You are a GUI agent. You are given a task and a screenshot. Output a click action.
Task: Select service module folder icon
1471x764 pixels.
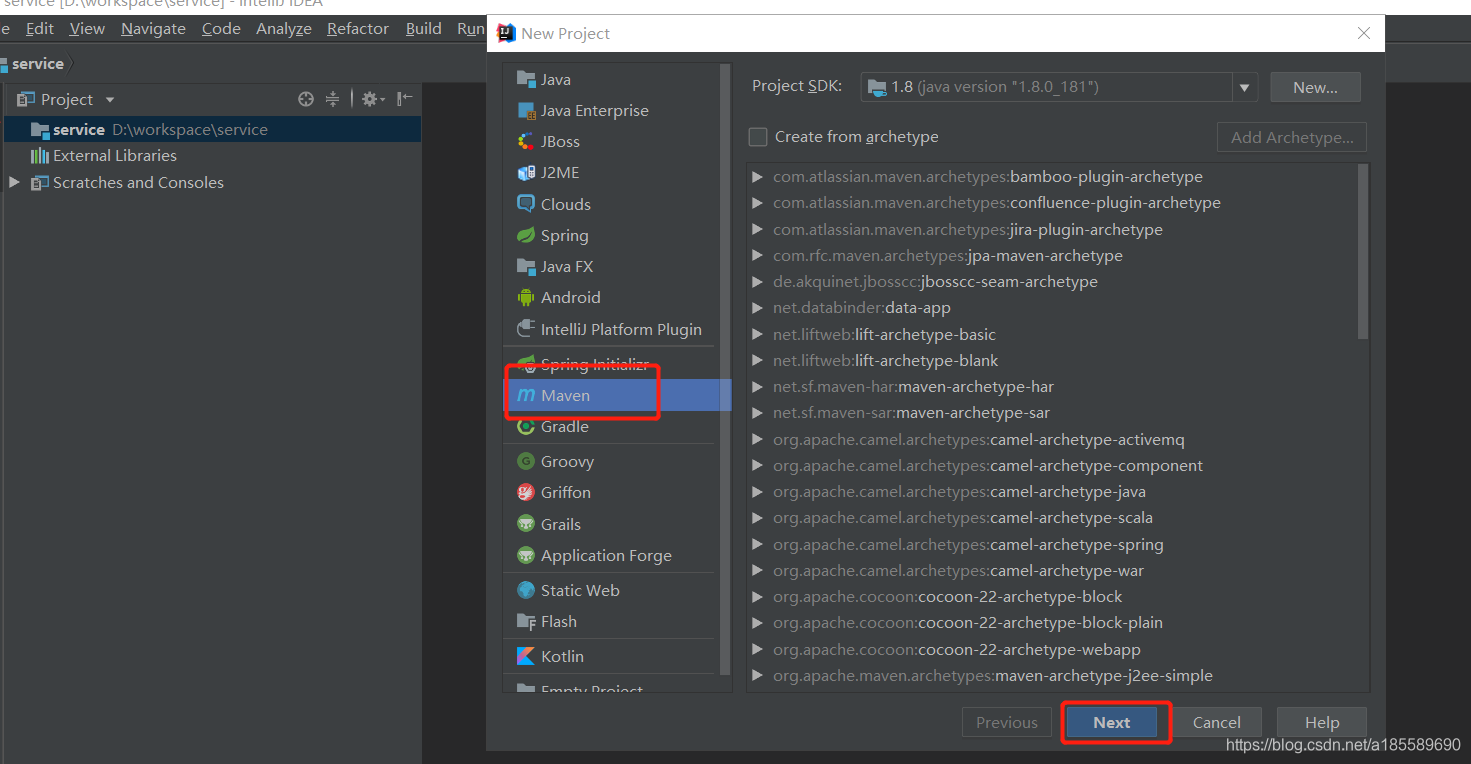click(40, 129)
